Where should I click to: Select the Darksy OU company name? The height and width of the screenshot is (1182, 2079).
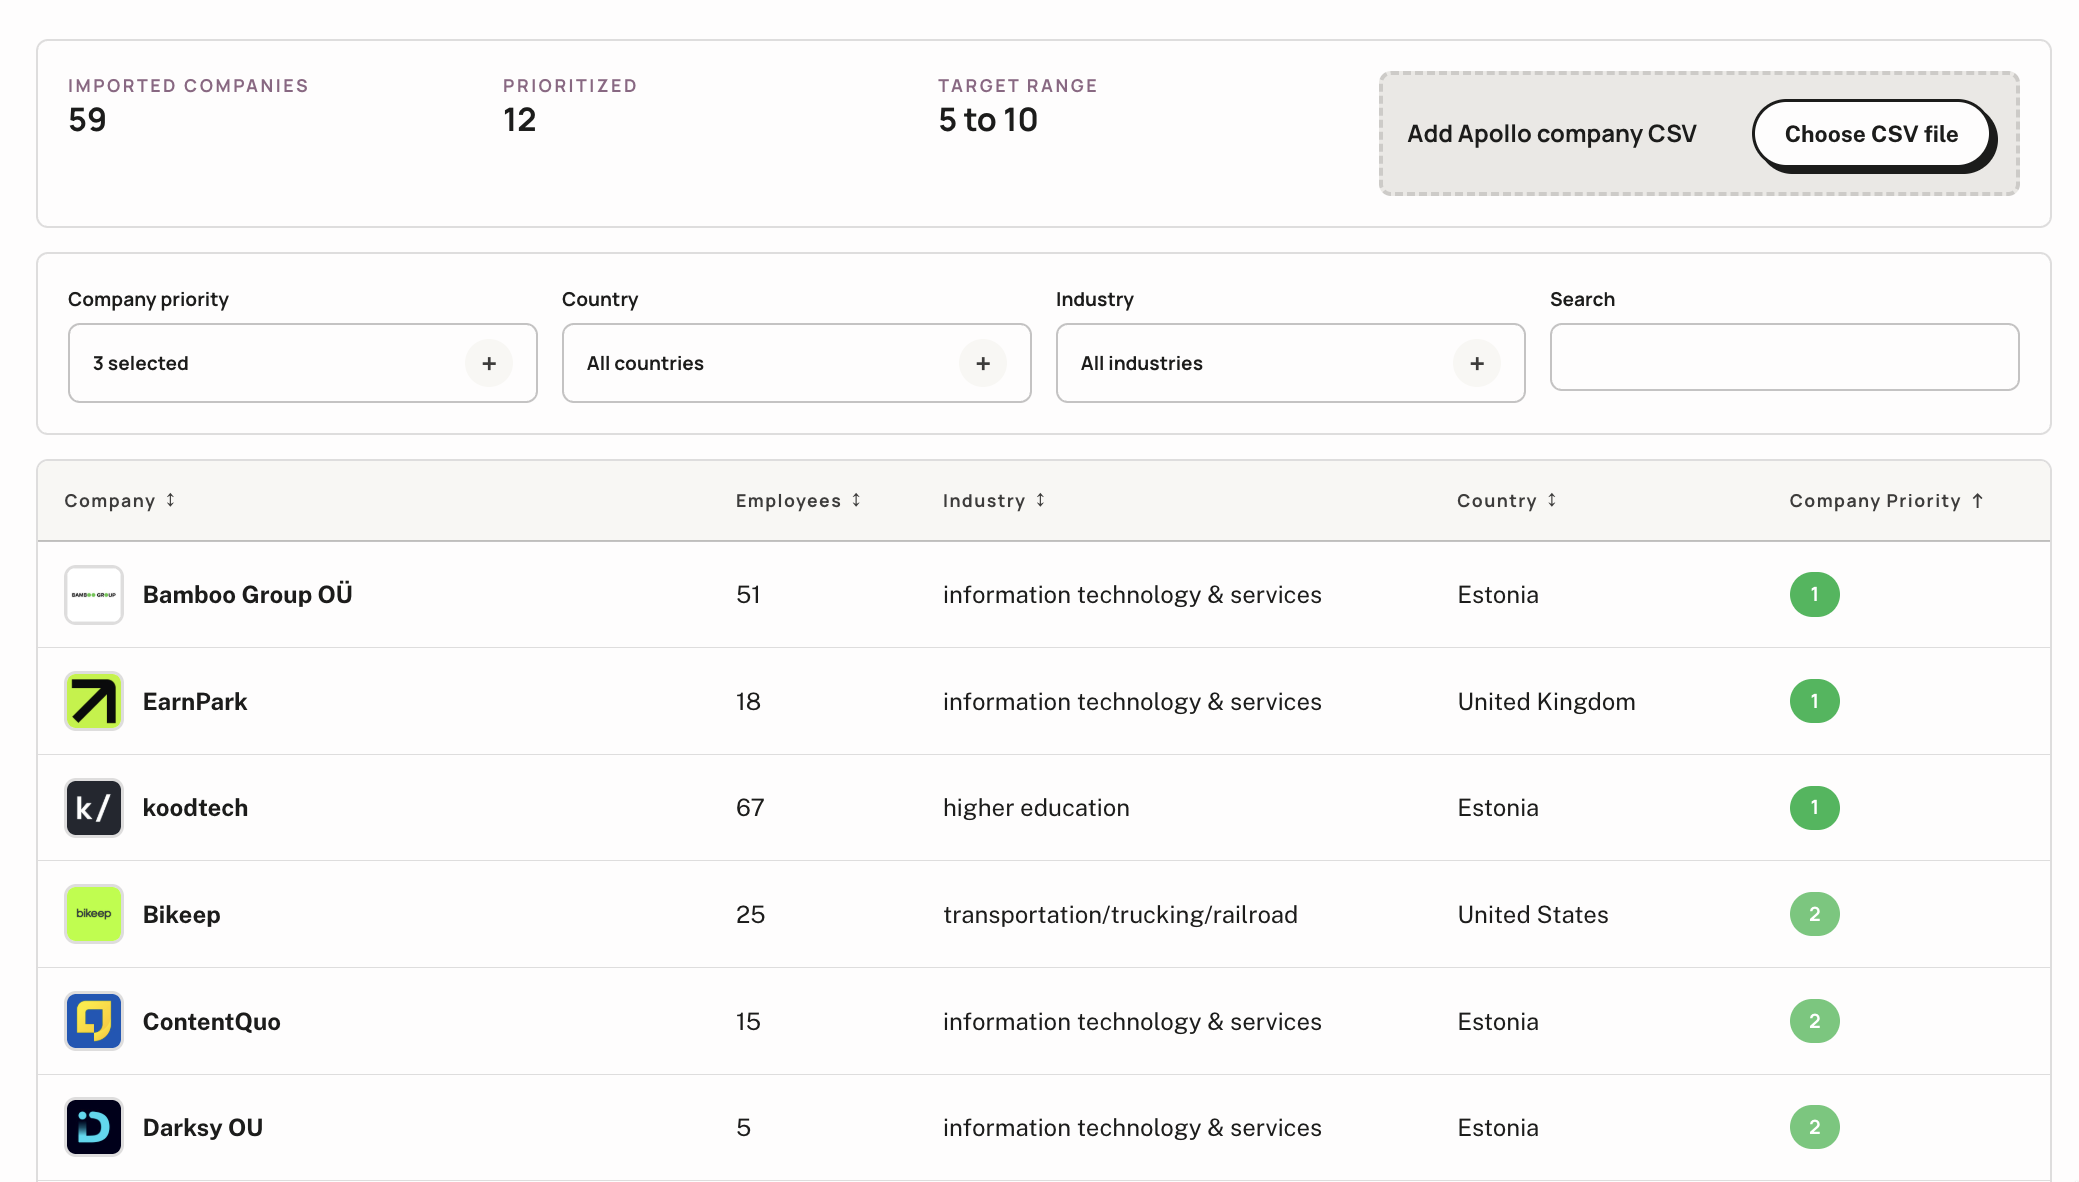[x=203, y=1127]
